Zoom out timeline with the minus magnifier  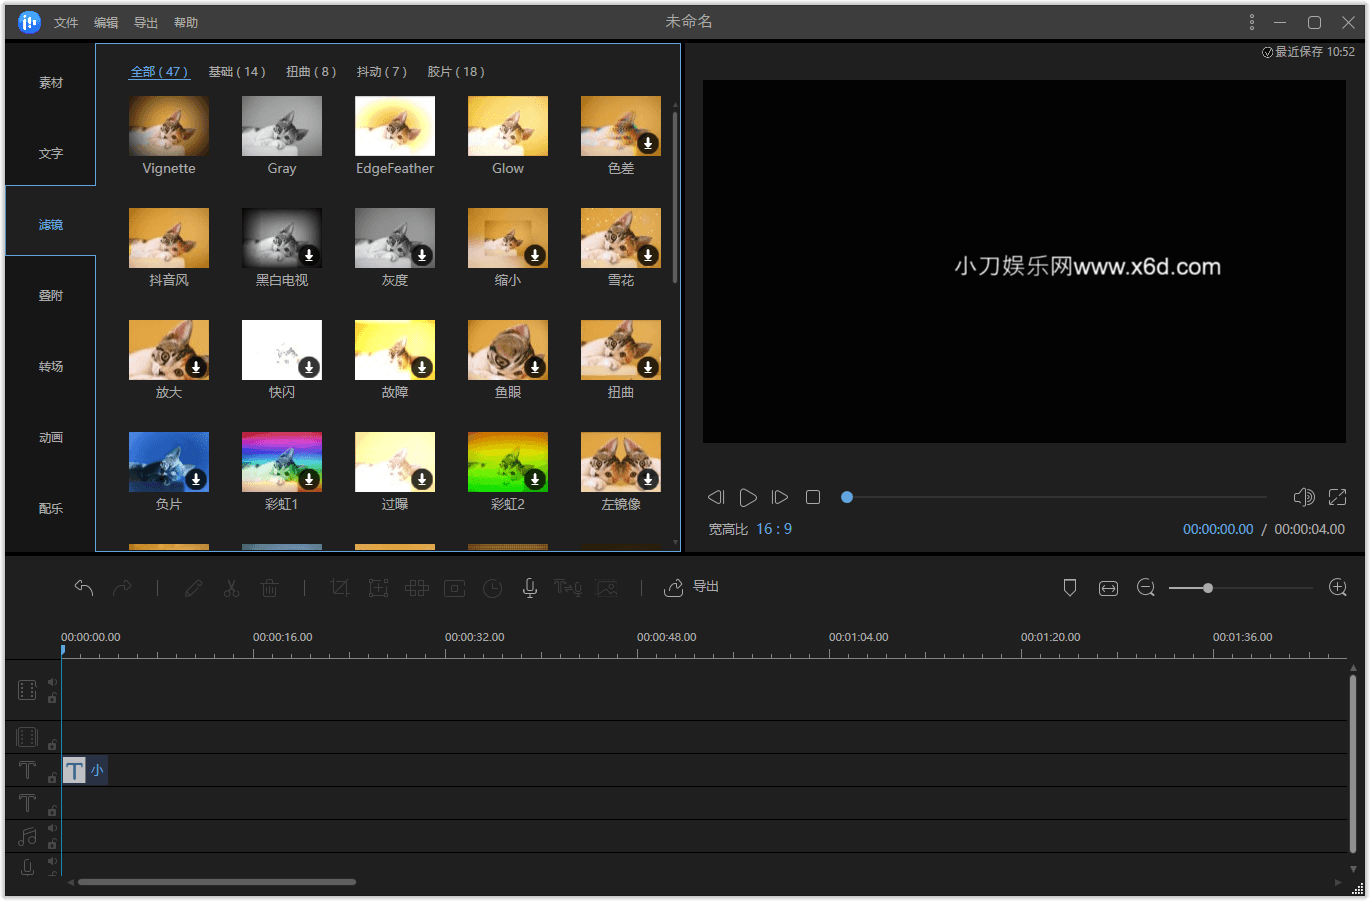click(x=1146, y=588)
